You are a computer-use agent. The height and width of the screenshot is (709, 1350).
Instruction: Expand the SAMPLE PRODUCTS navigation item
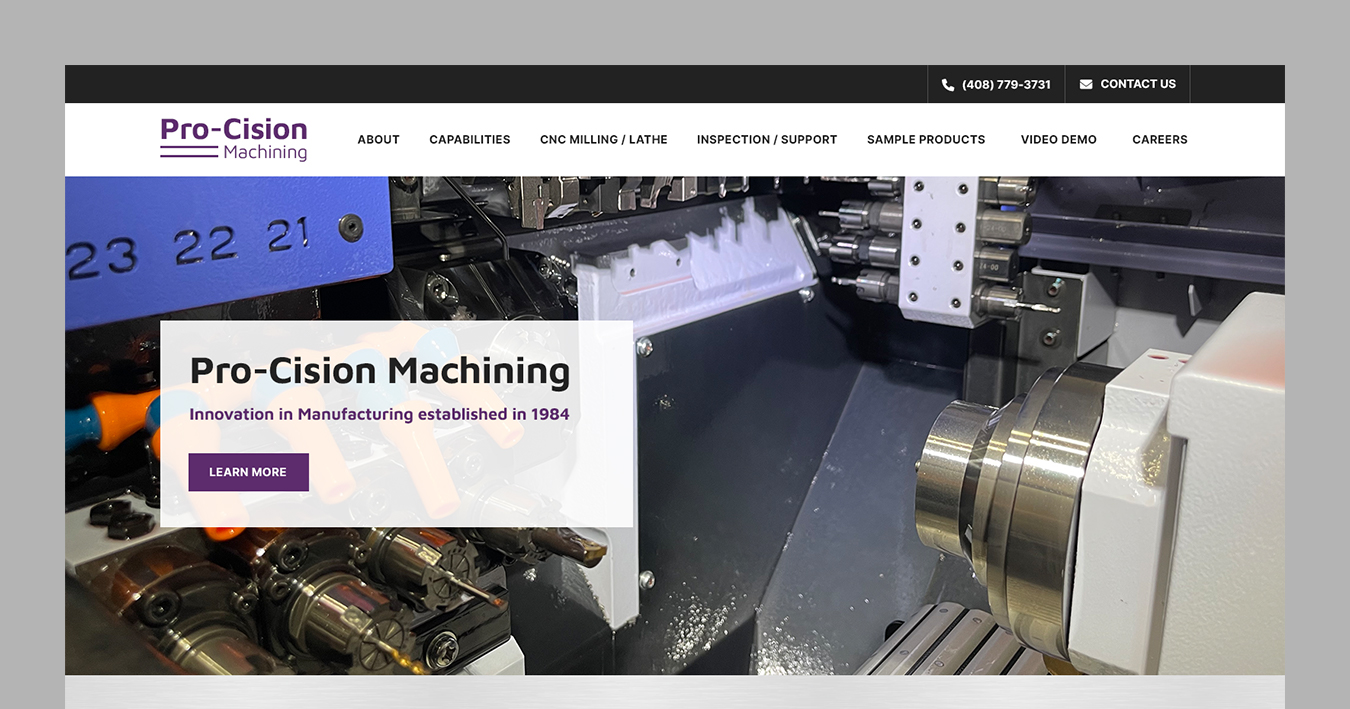pyautogui.click(x=925, y=140)
